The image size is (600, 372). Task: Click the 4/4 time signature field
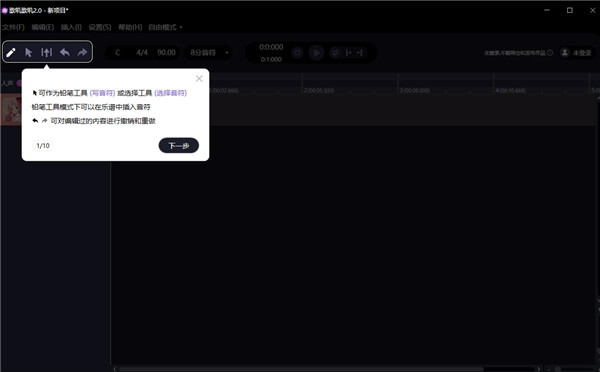click(142, 52)
